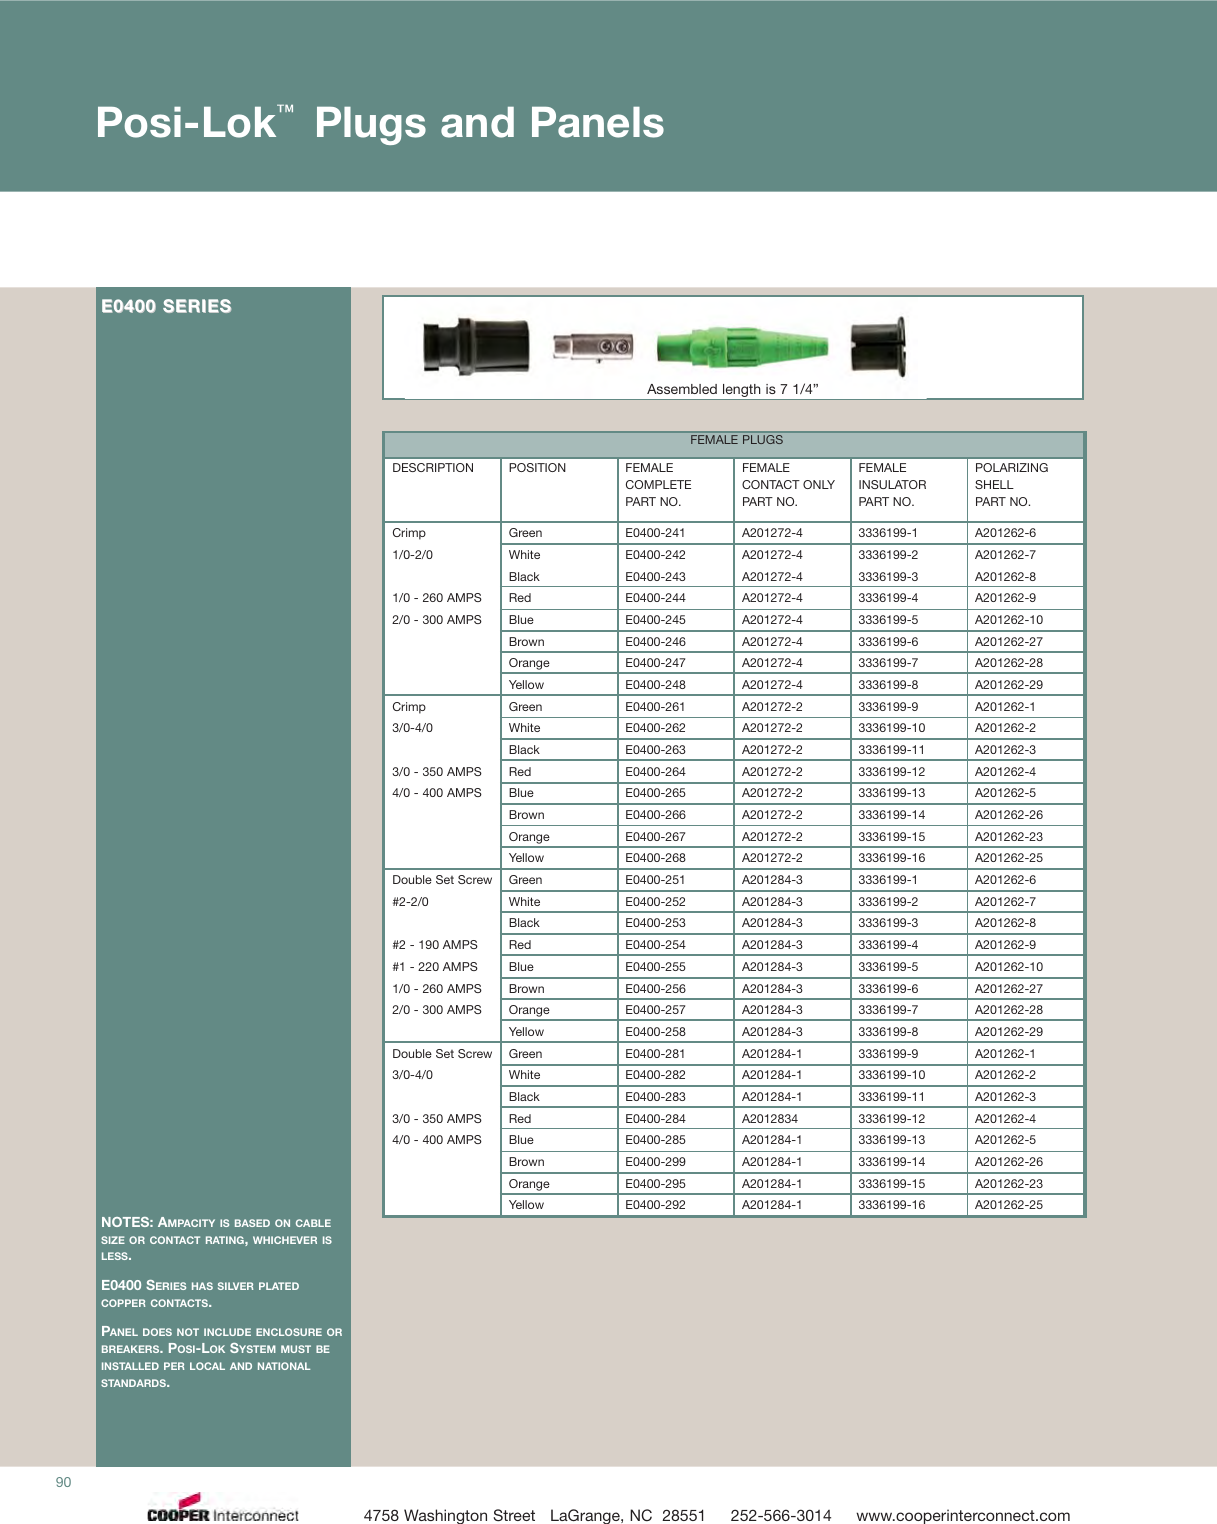This screenshot has height=1524, width=1217.
Task: Click Brown position in E0400-266 row
Action: (x=526, y=815)
